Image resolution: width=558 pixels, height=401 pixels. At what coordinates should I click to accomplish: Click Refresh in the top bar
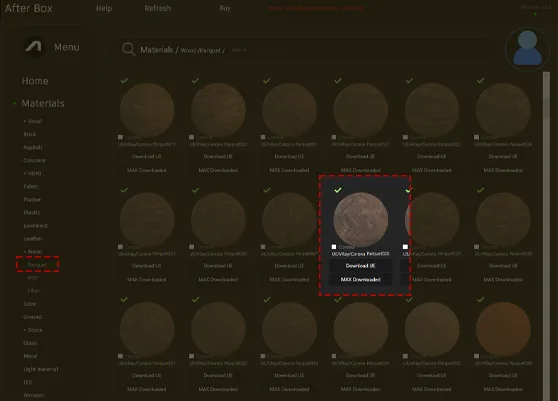pos(158,8)
